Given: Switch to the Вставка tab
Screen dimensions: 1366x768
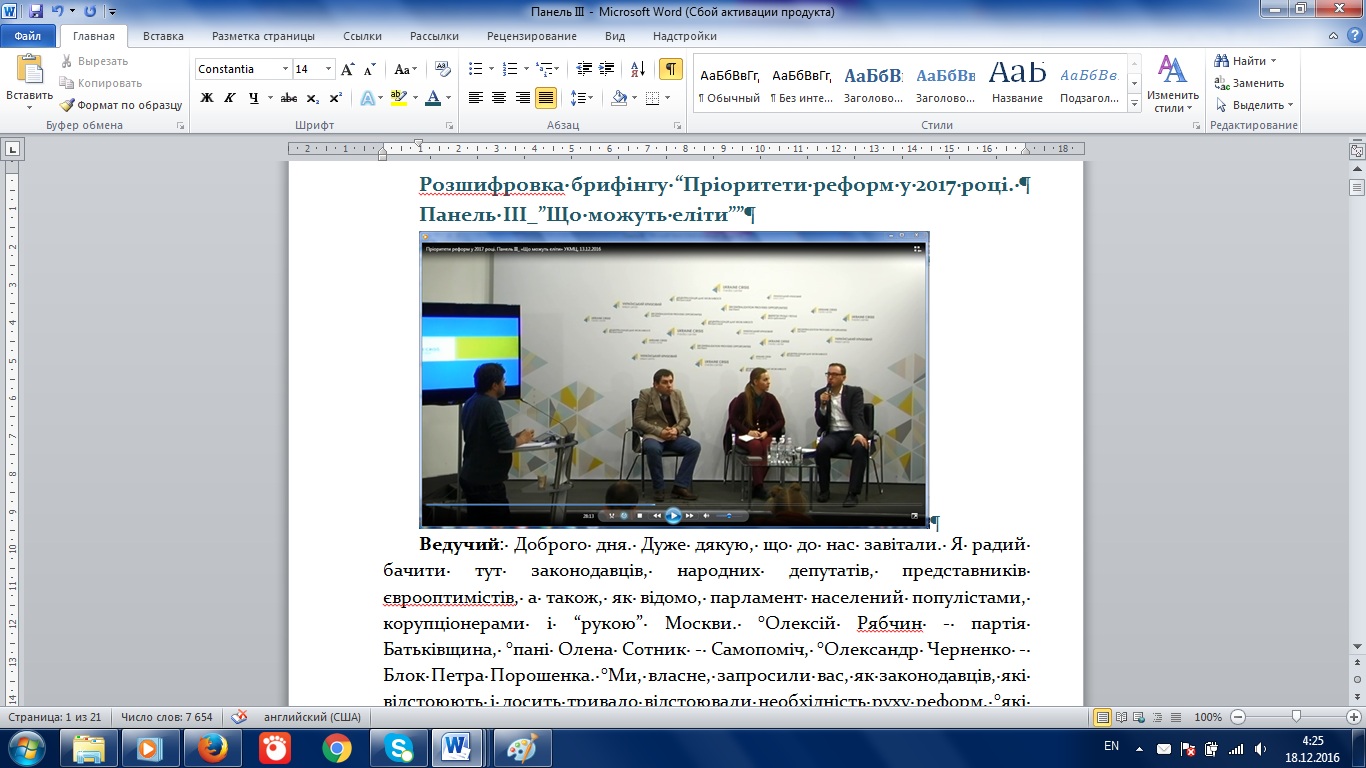Looking at the screenshot, I should (x=163, y=36).
